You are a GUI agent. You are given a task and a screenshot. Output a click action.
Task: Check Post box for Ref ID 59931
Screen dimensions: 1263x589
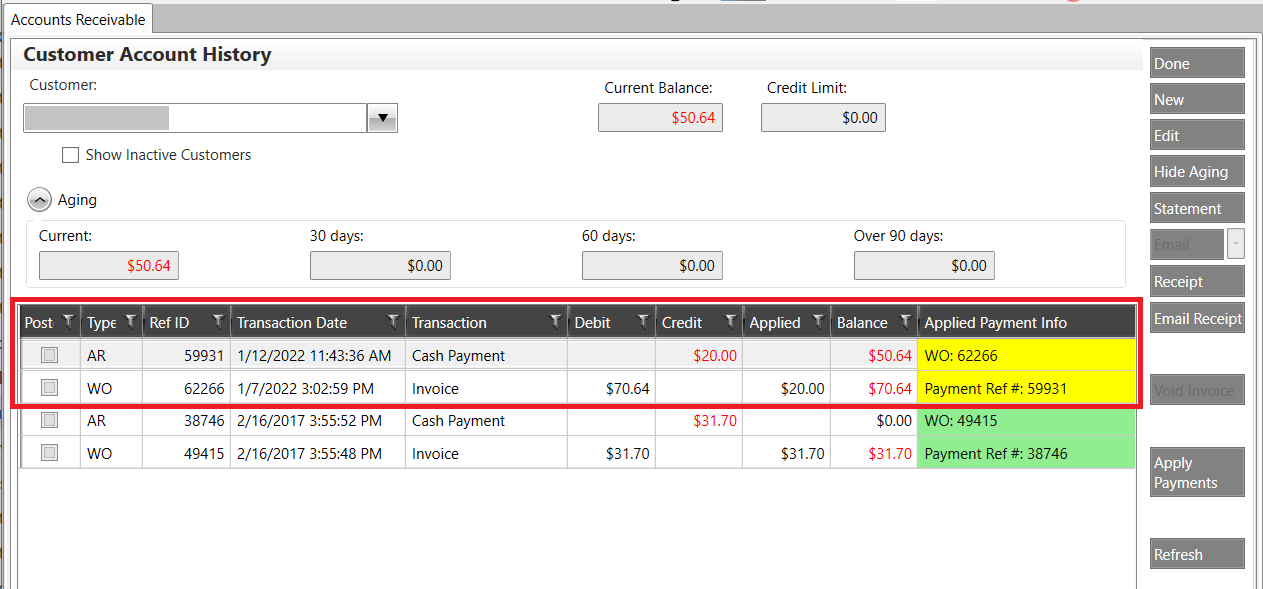(49, 355)
